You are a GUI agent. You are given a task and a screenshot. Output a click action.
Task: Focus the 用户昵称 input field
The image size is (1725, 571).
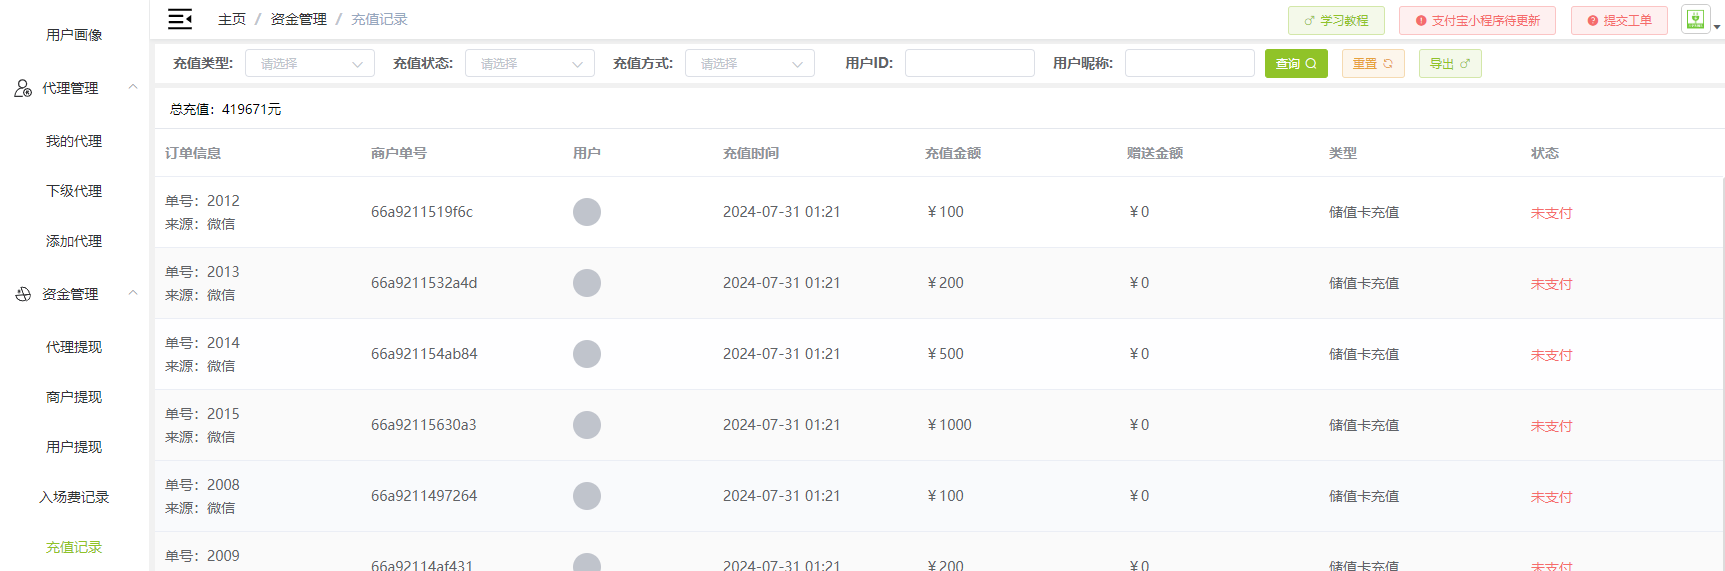click(x=1190, y=63)
